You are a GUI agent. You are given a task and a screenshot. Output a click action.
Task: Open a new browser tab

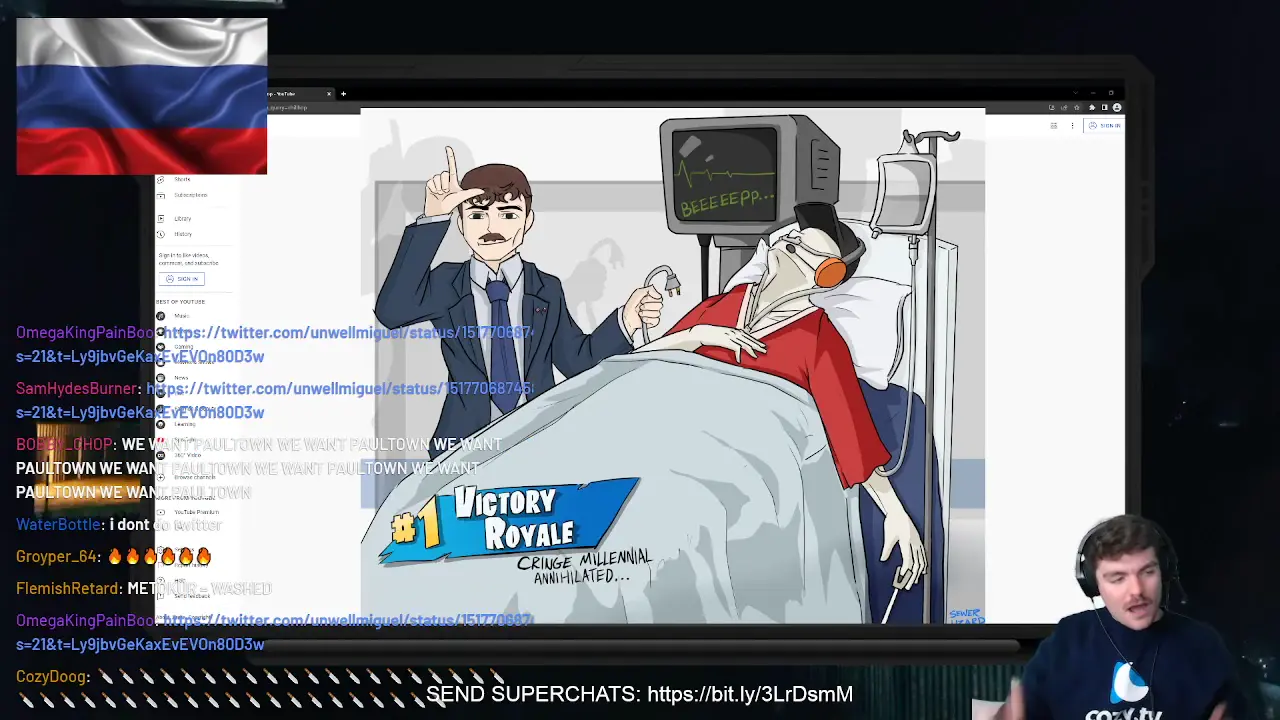343,93
